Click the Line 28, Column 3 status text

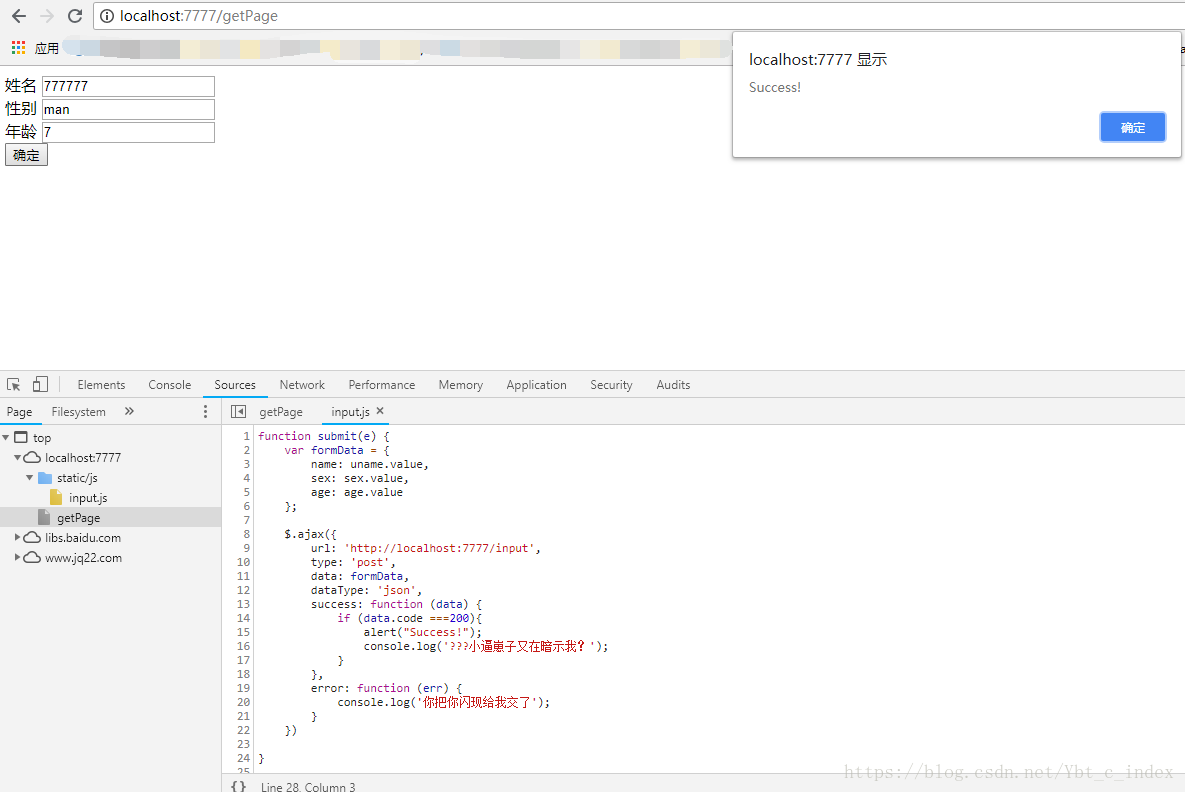point(308,786)
